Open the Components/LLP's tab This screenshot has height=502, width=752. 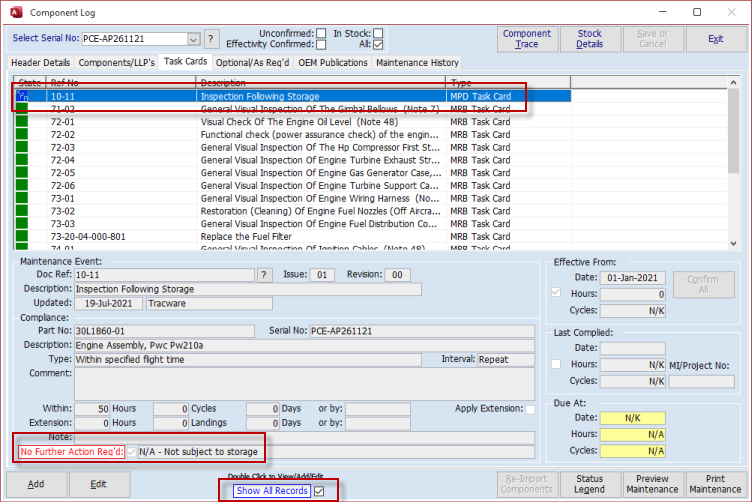[116, 62]
